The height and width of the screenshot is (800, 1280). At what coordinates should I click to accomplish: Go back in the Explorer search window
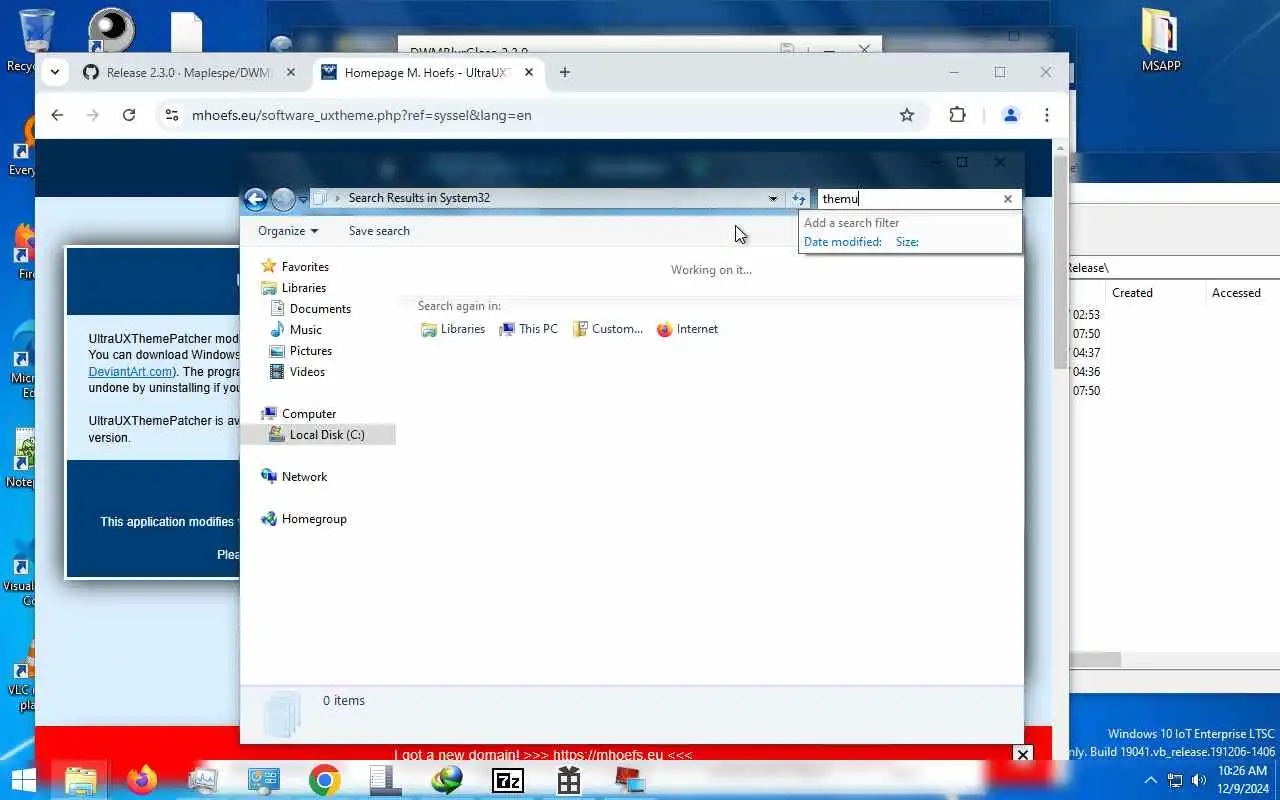pos(255,199)
